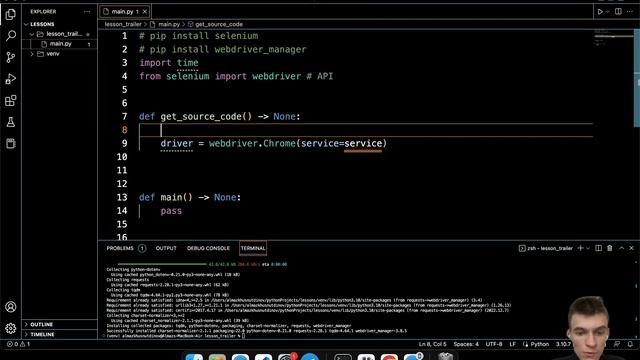Open the Run and Debug view
640x360 pixels.
(11, 79)
